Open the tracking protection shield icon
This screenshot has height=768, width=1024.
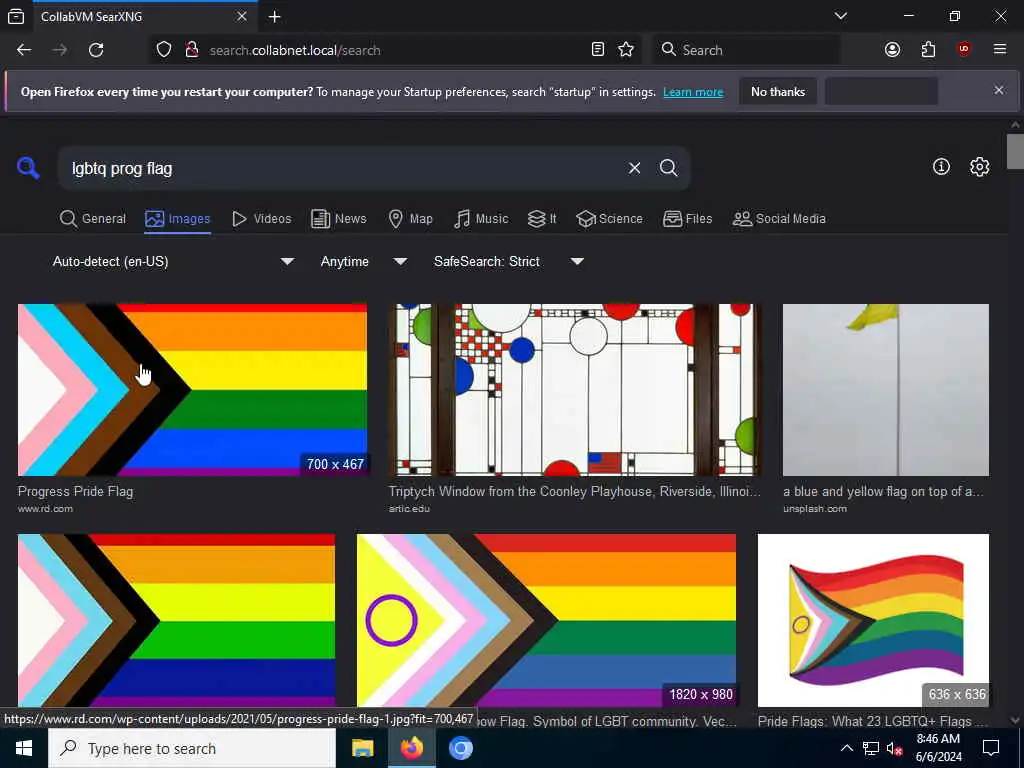[164, 50]
